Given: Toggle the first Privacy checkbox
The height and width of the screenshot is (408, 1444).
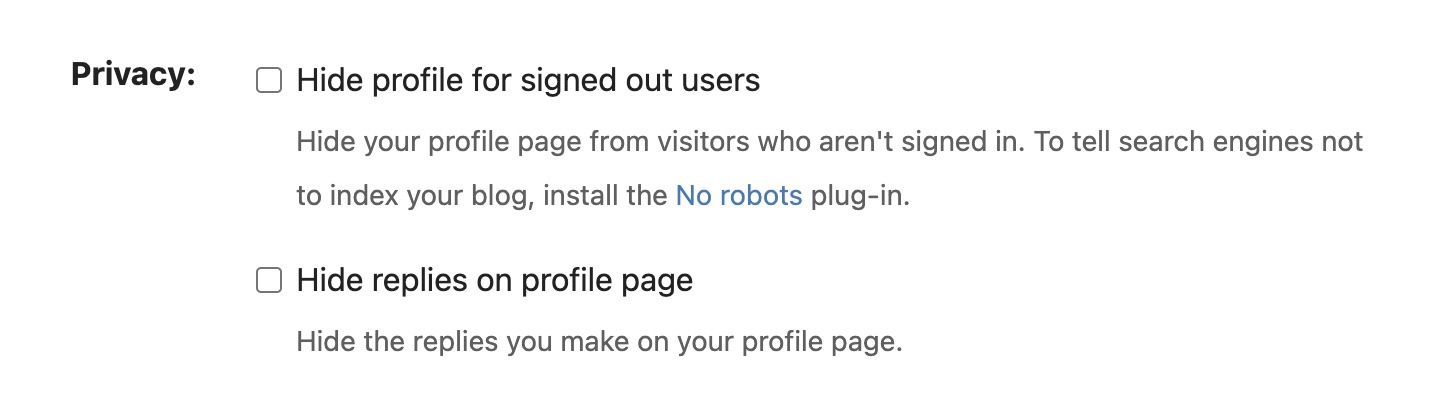Looking at the screenshot, I should tap(269, 80).
